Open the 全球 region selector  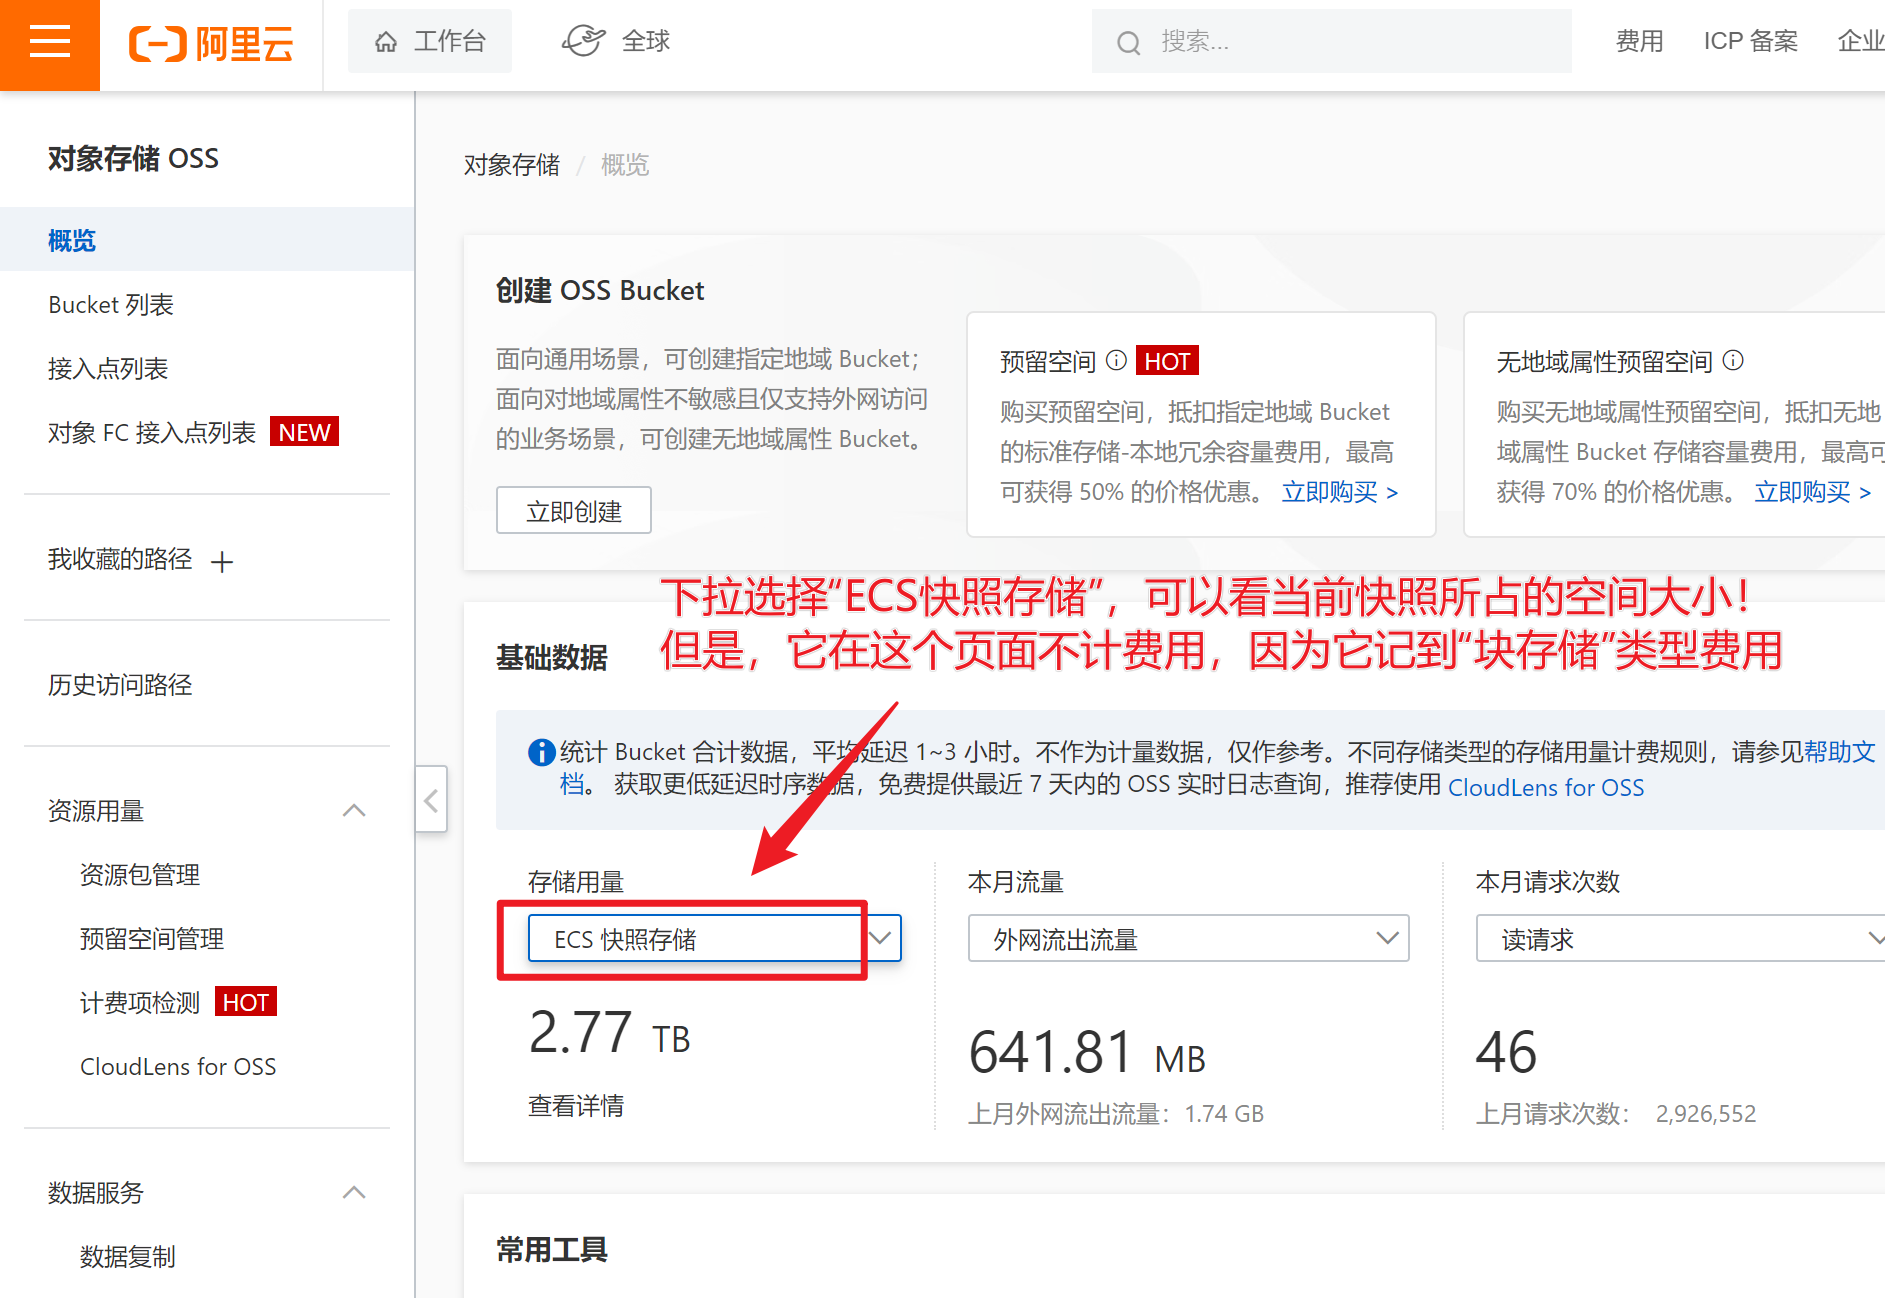(615, 41)
